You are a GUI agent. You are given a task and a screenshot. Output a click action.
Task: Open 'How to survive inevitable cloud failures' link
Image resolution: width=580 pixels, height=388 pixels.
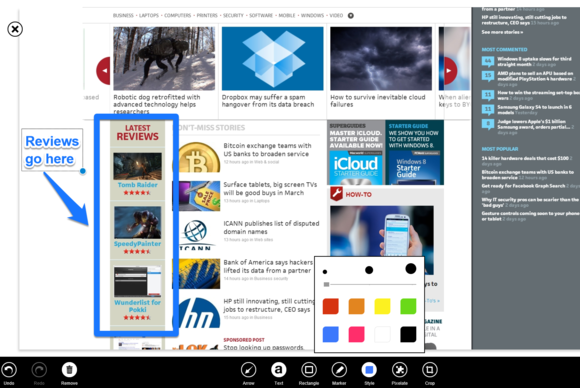pos(378,101)
